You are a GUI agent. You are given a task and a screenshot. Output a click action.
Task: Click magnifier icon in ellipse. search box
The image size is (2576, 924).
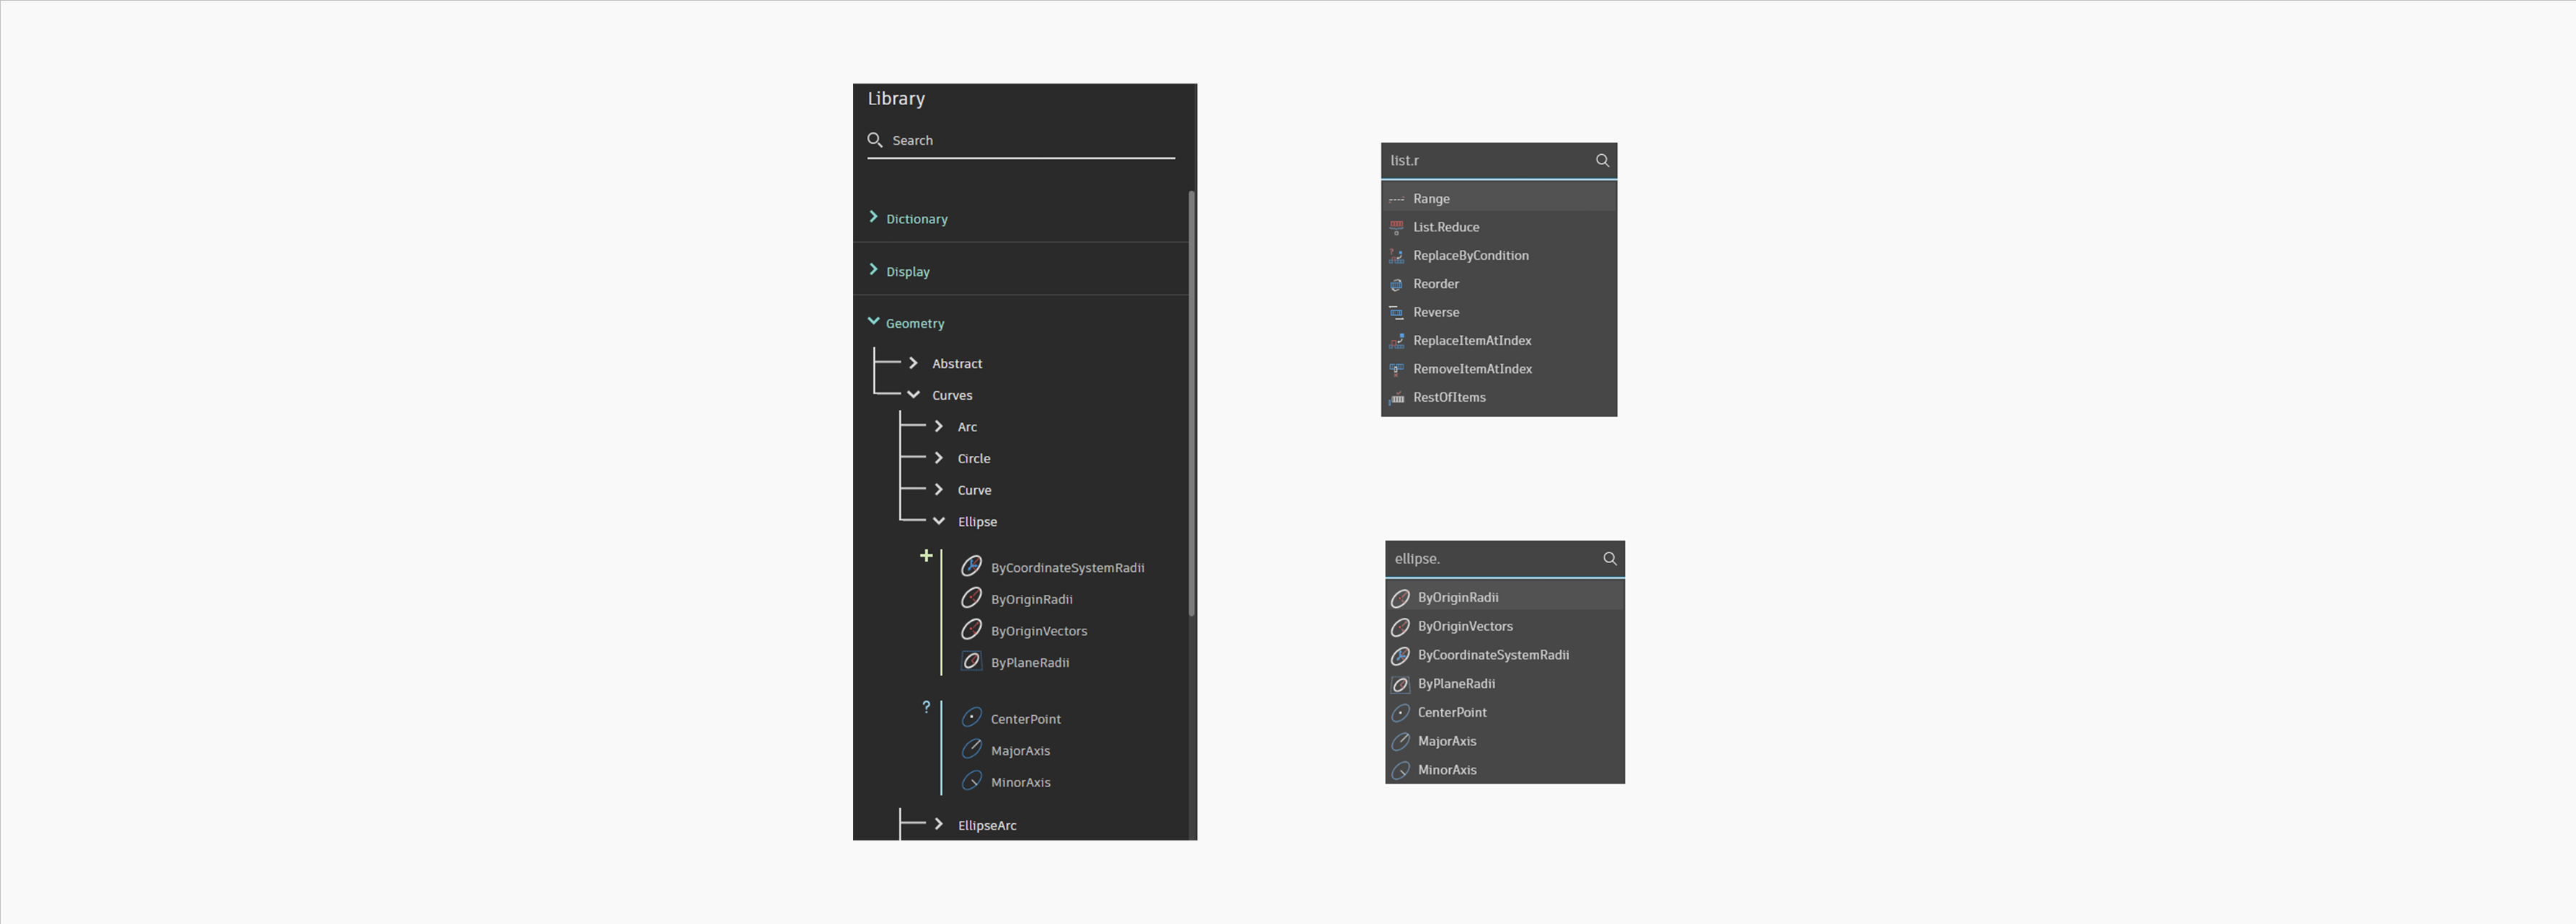1609,558
